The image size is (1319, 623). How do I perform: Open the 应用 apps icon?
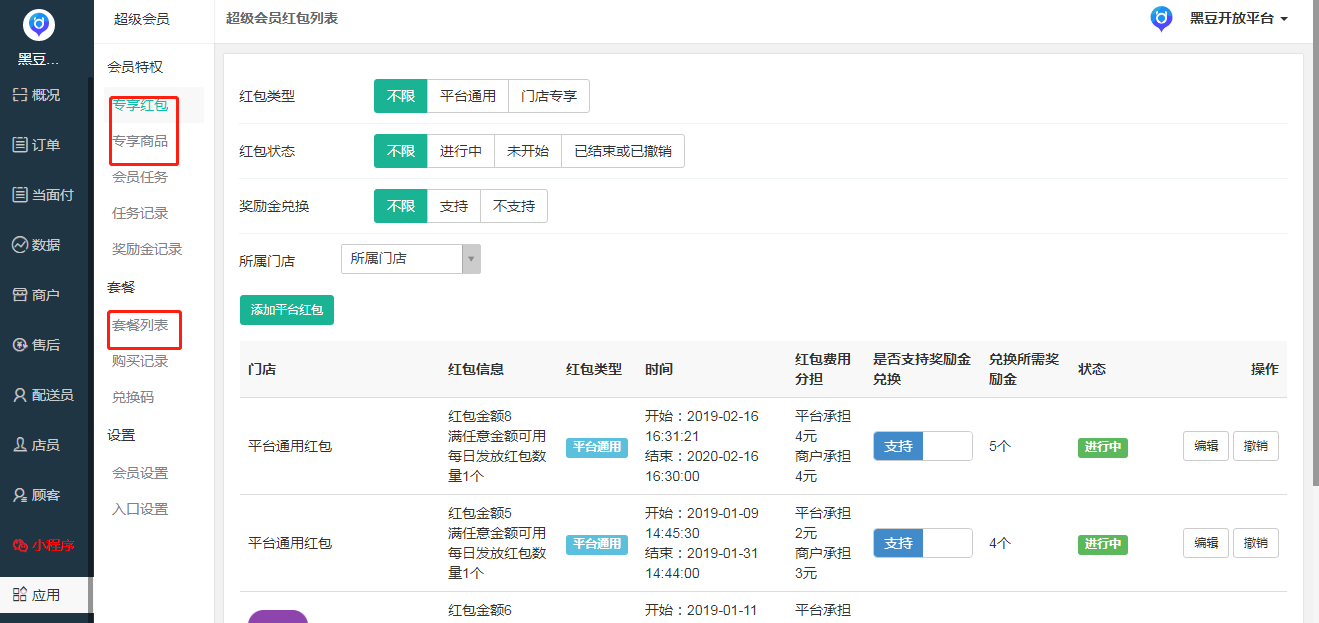[x=19, y=595]
